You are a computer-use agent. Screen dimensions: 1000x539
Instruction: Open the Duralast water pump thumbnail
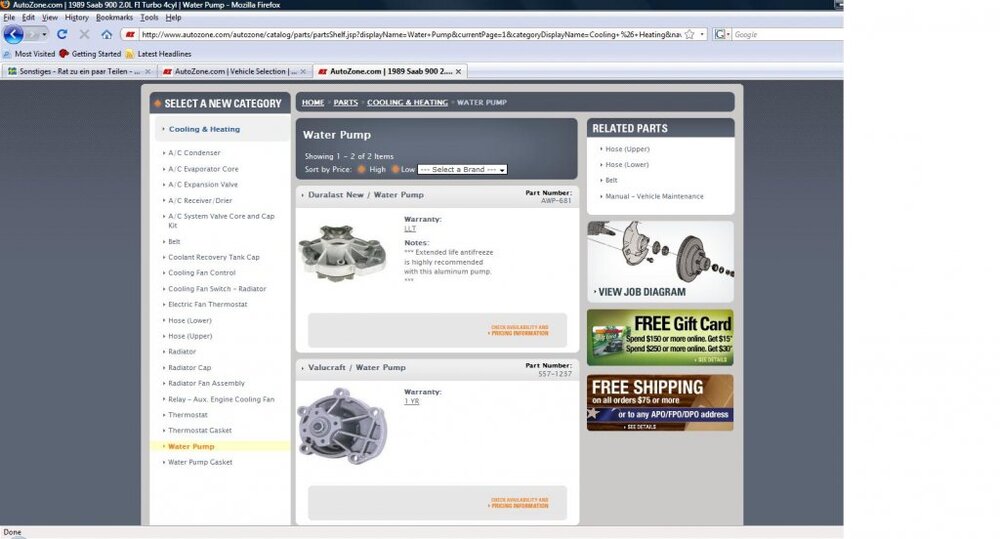pyautogui.click(x=342, y=252)
